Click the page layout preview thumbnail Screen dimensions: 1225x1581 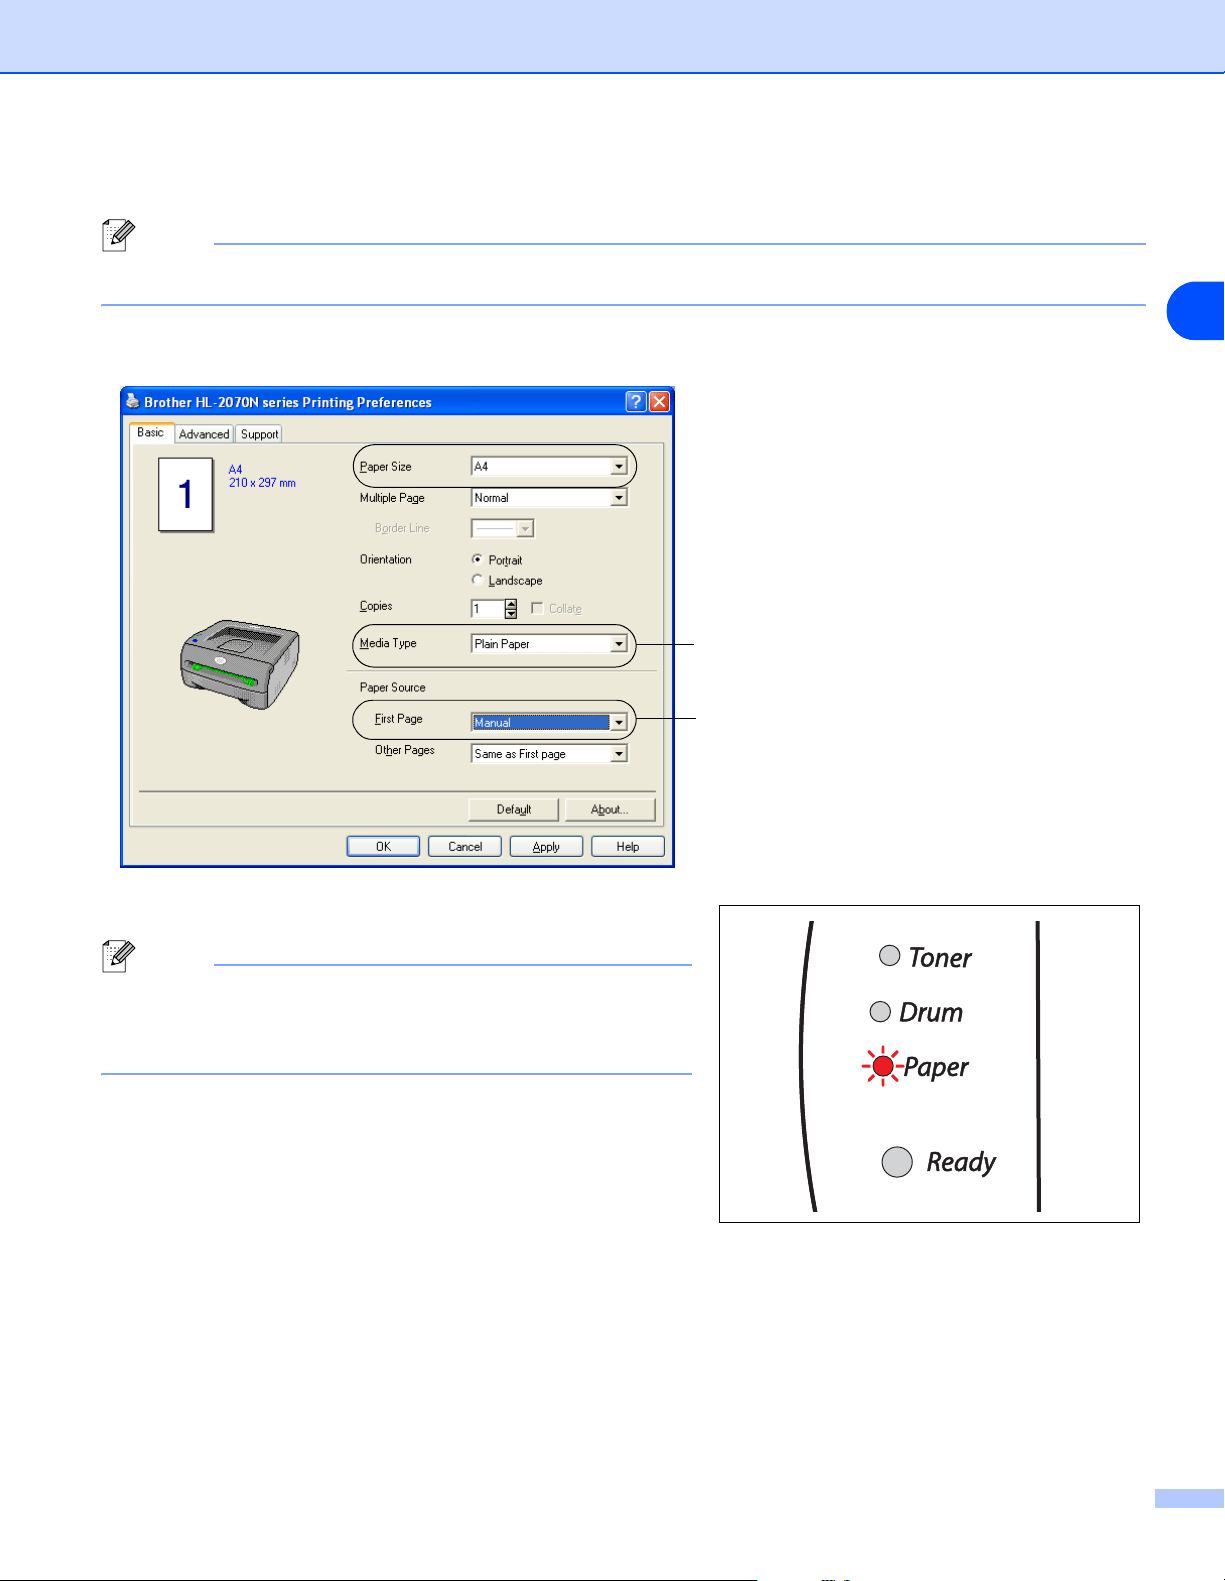186,494
